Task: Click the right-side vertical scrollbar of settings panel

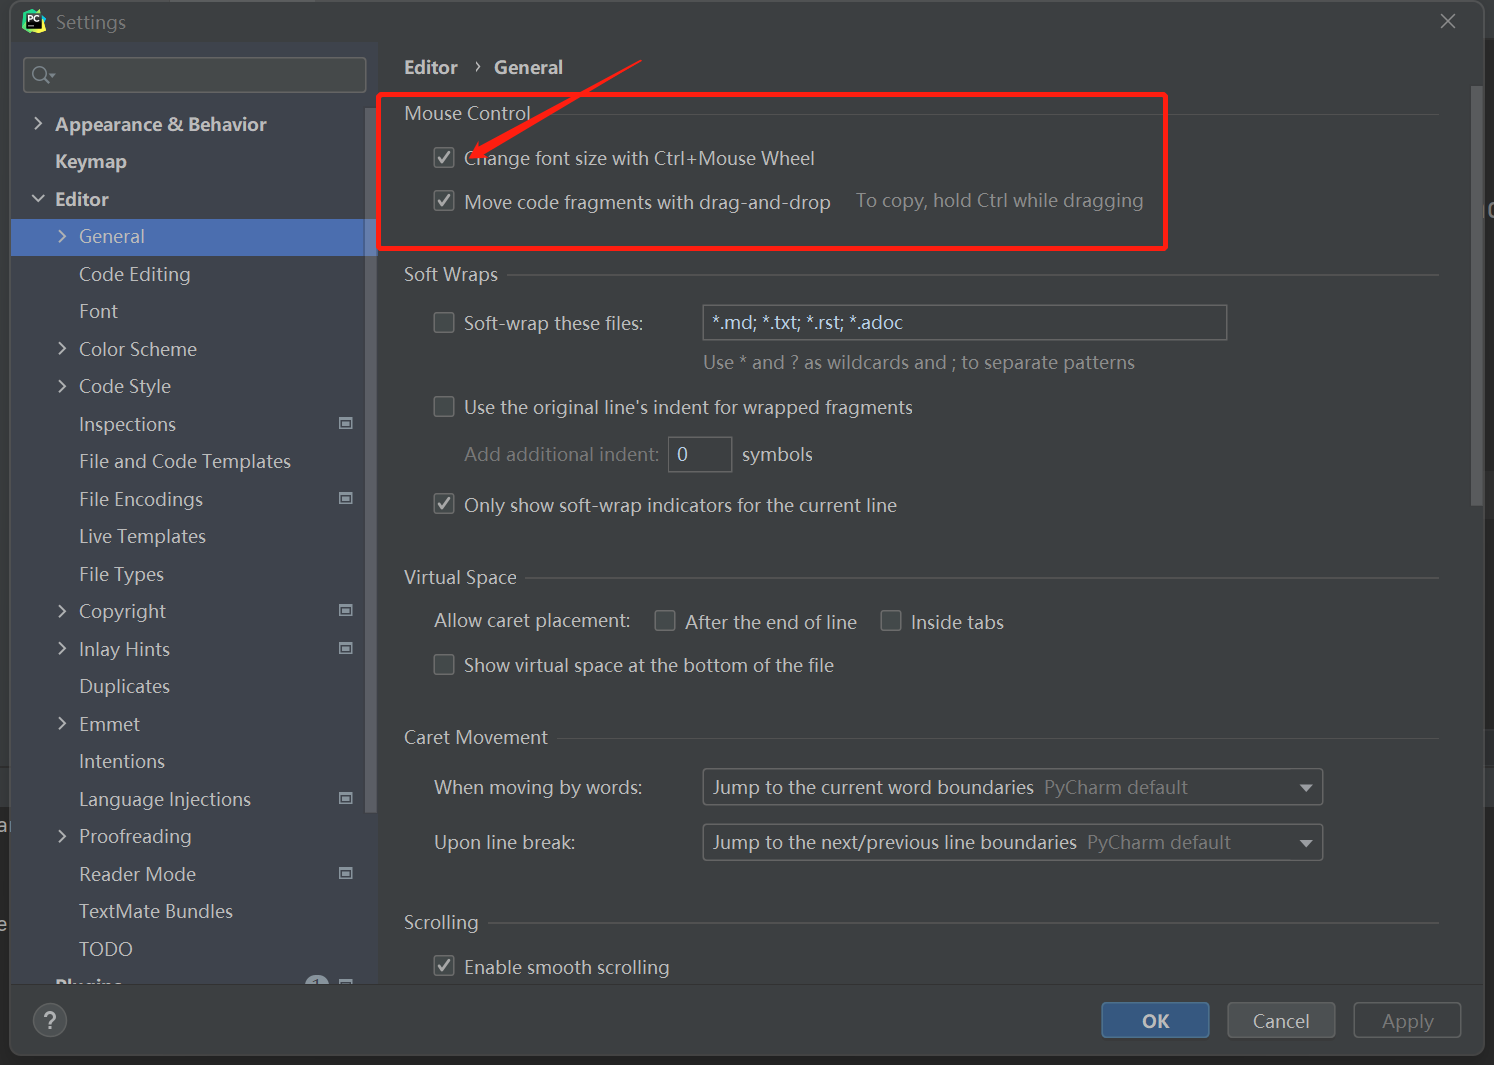Action: point(1476,300)
